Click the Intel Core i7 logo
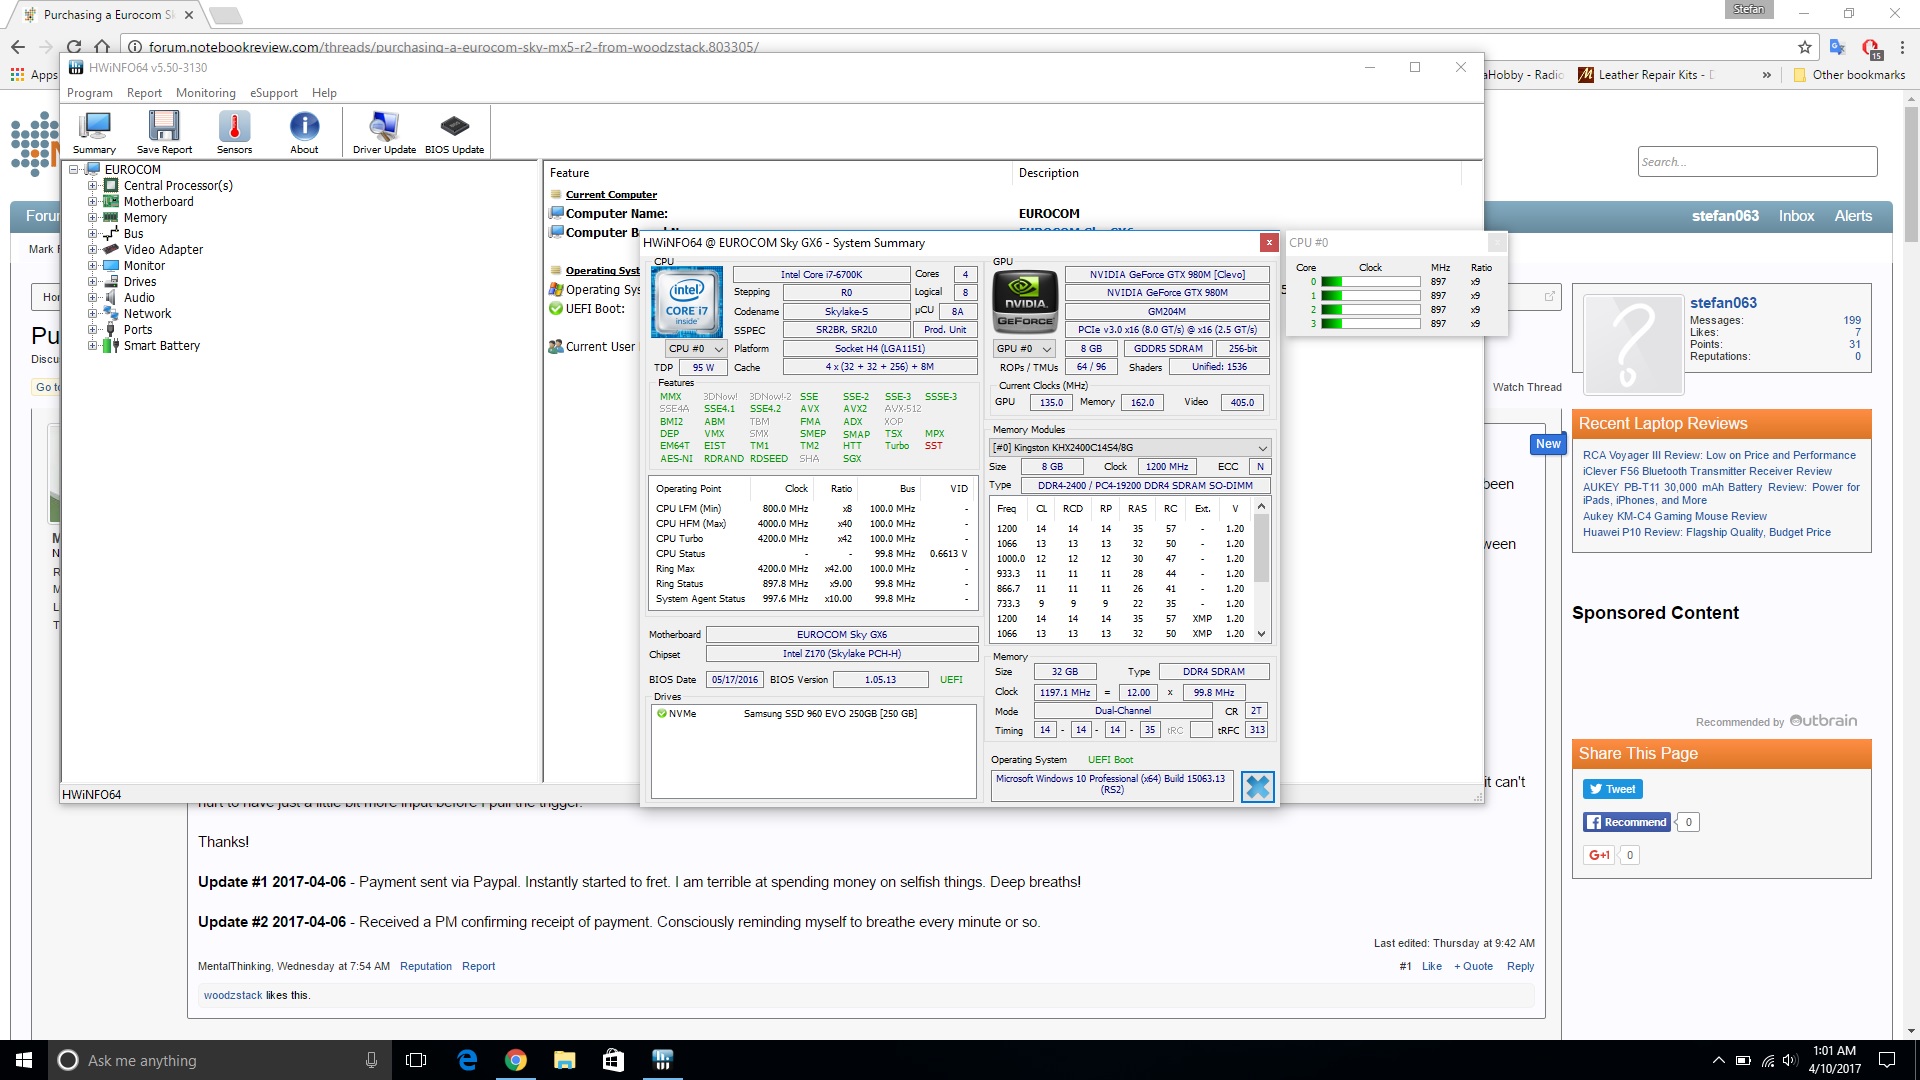The image size is (1920, 1080). pyautogui.click(x=687, y=302)
